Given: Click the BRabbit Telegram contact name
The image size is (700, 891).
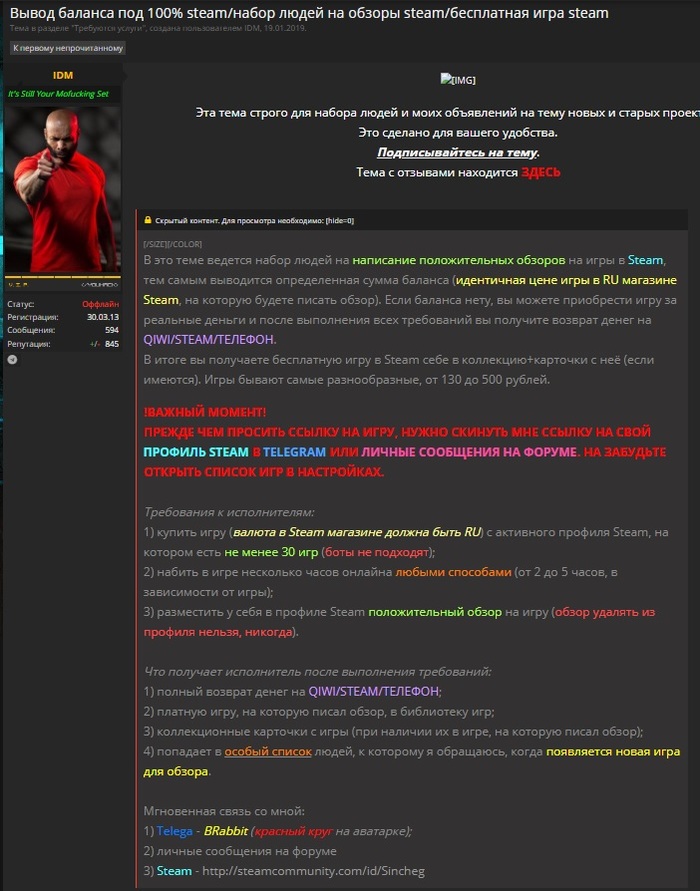Looking at the screenshot, I should click(x=224, y=831).
